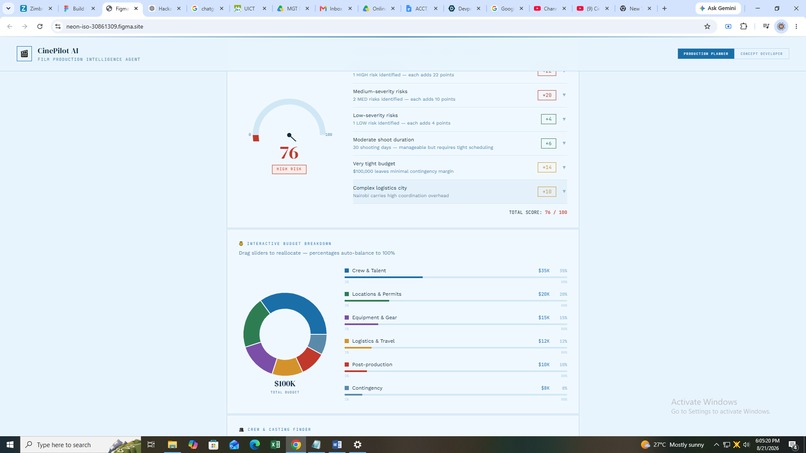Launch the Copilot app from the taskbar
The width and height of the screenshot is (806, 453).
193,445
